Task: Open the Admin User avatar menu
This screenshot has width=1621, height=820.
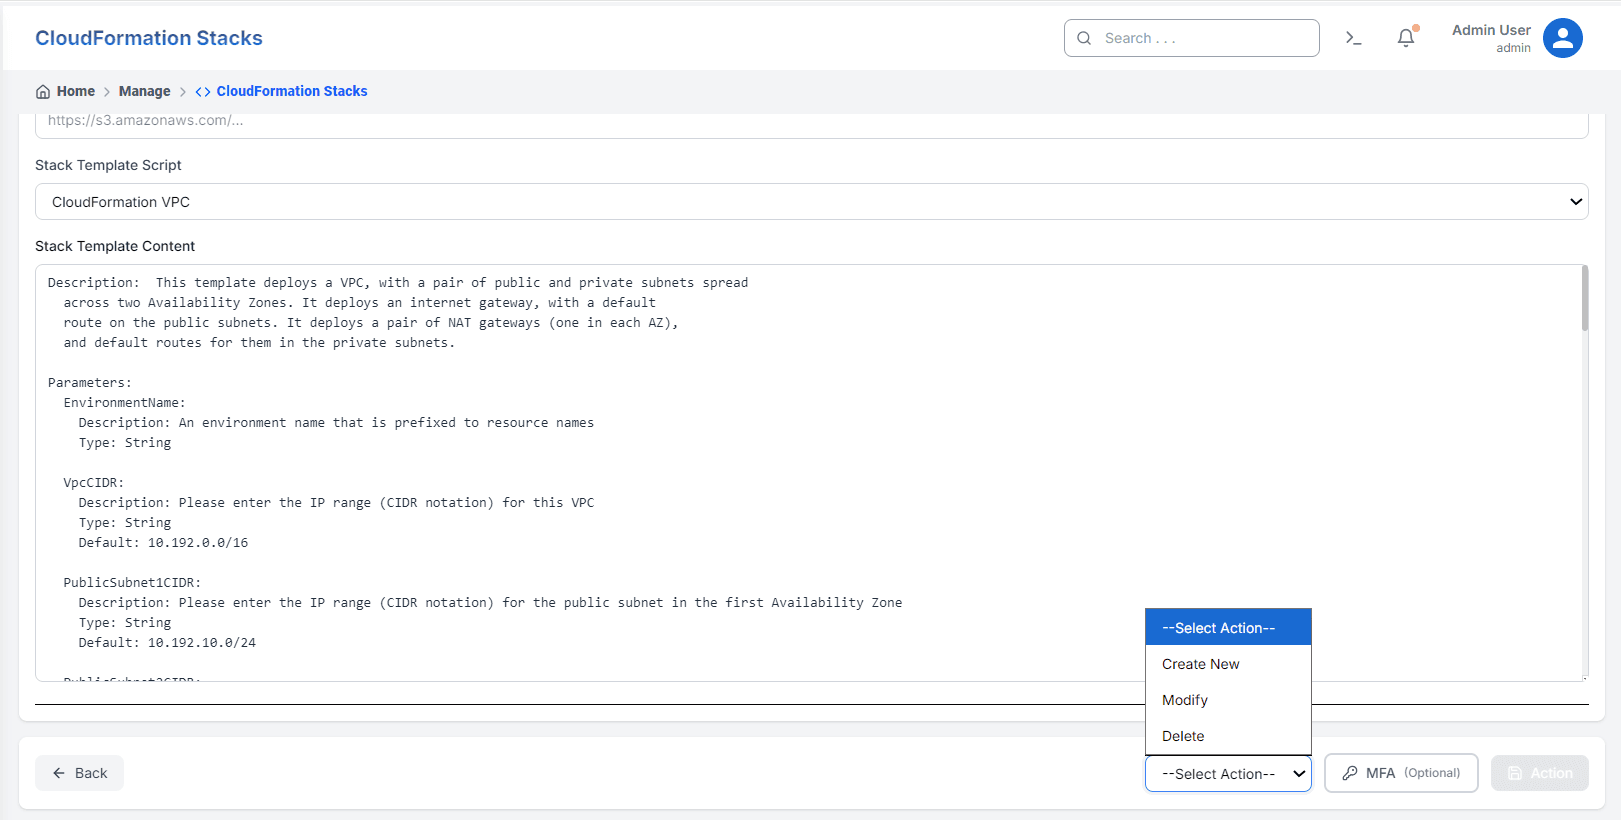Action: pos(1562,38)
